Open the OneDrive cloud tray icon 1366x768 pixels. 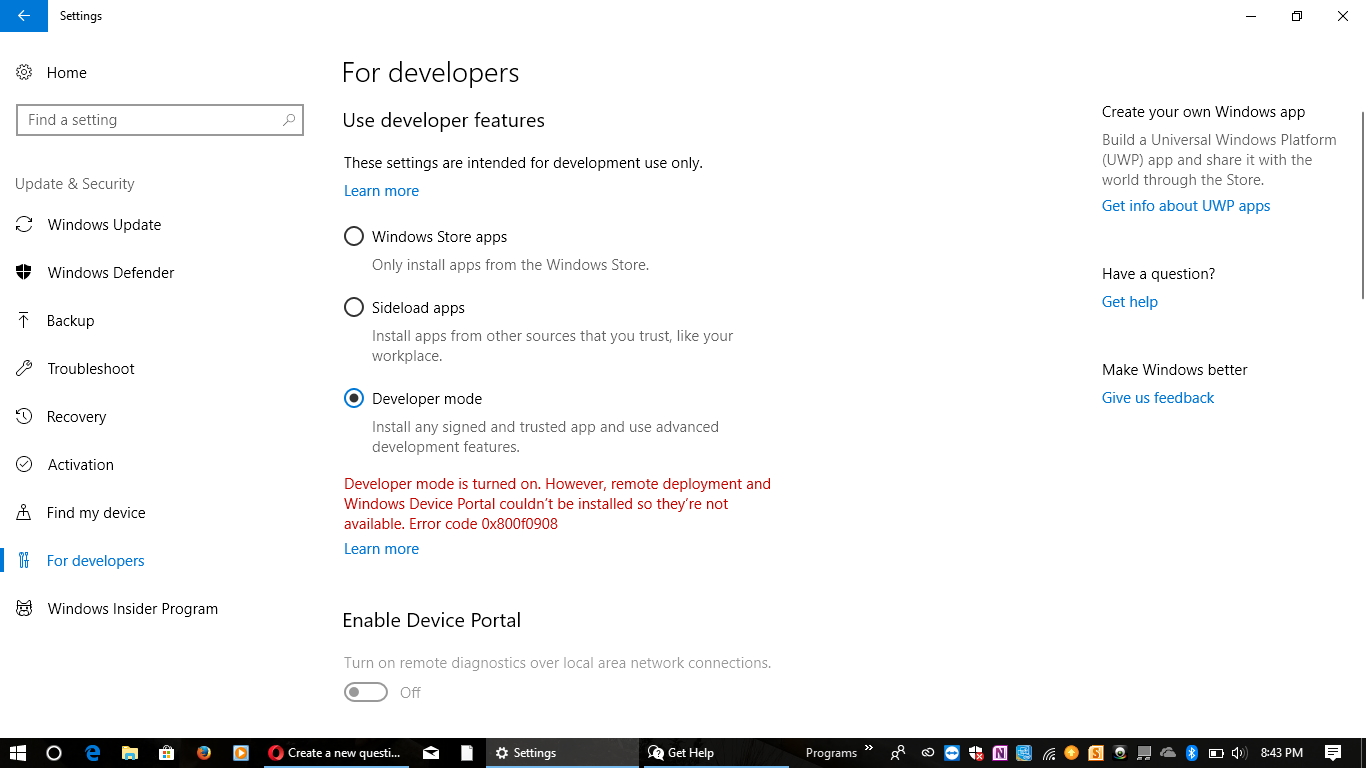1168,753
